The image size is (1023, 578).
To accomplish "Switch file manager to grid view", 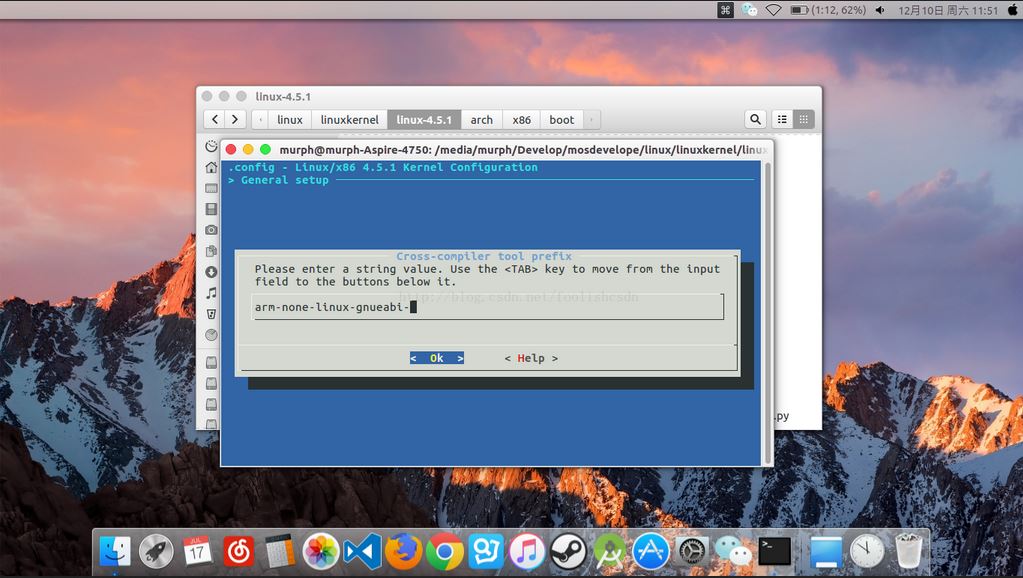I will click(804, 119).
